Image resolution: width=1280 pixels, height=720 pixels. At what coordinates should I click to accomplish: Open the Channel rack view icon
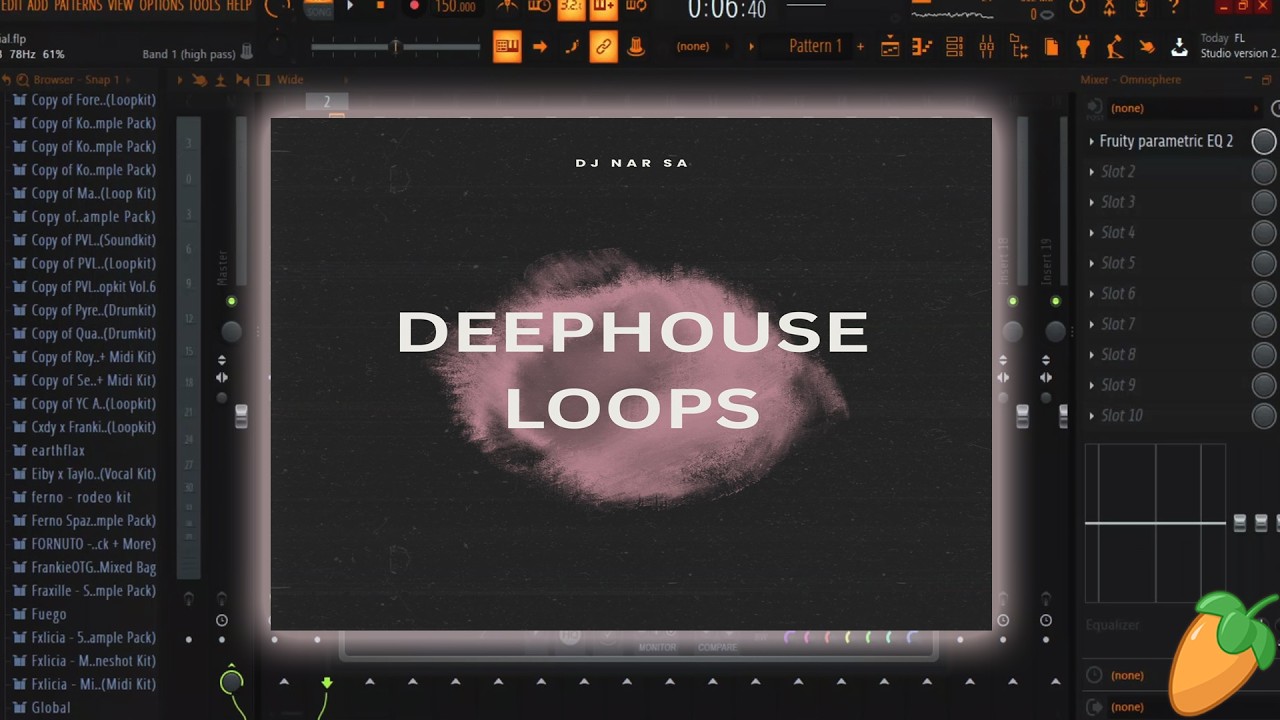click(x=954, y=46)
